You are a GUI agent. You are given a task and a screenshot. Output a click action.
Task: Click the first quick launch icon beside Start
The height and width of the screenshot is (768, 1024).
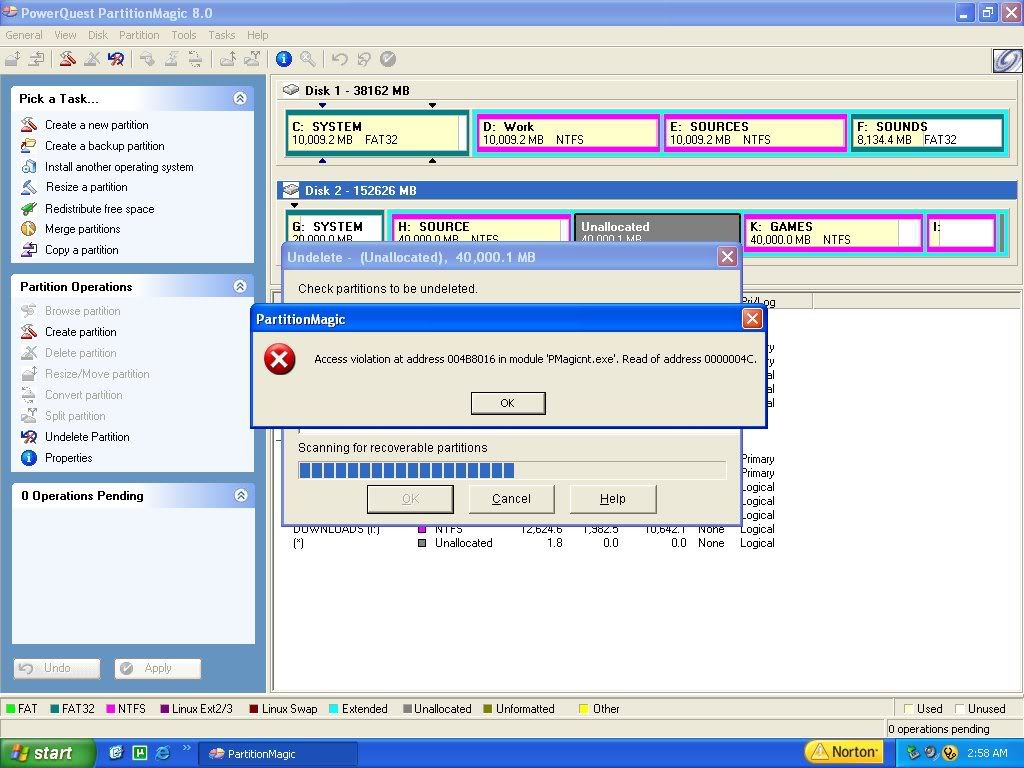[116, 753]
